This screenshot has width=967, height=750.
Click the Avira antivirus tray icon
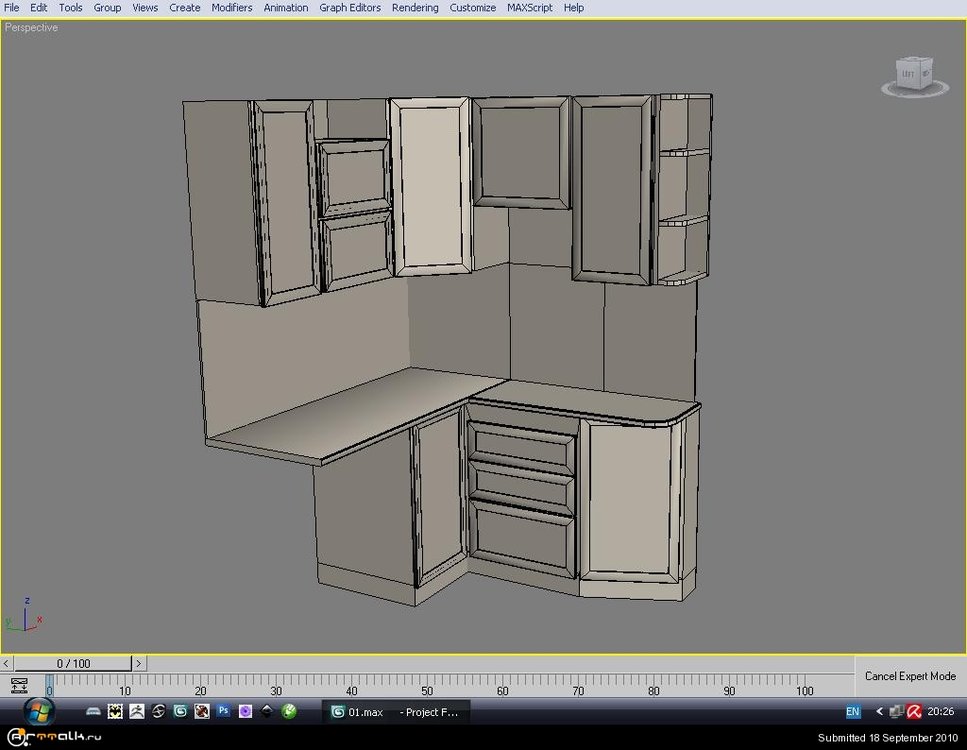pyautogui.click(x=913, y=712)
